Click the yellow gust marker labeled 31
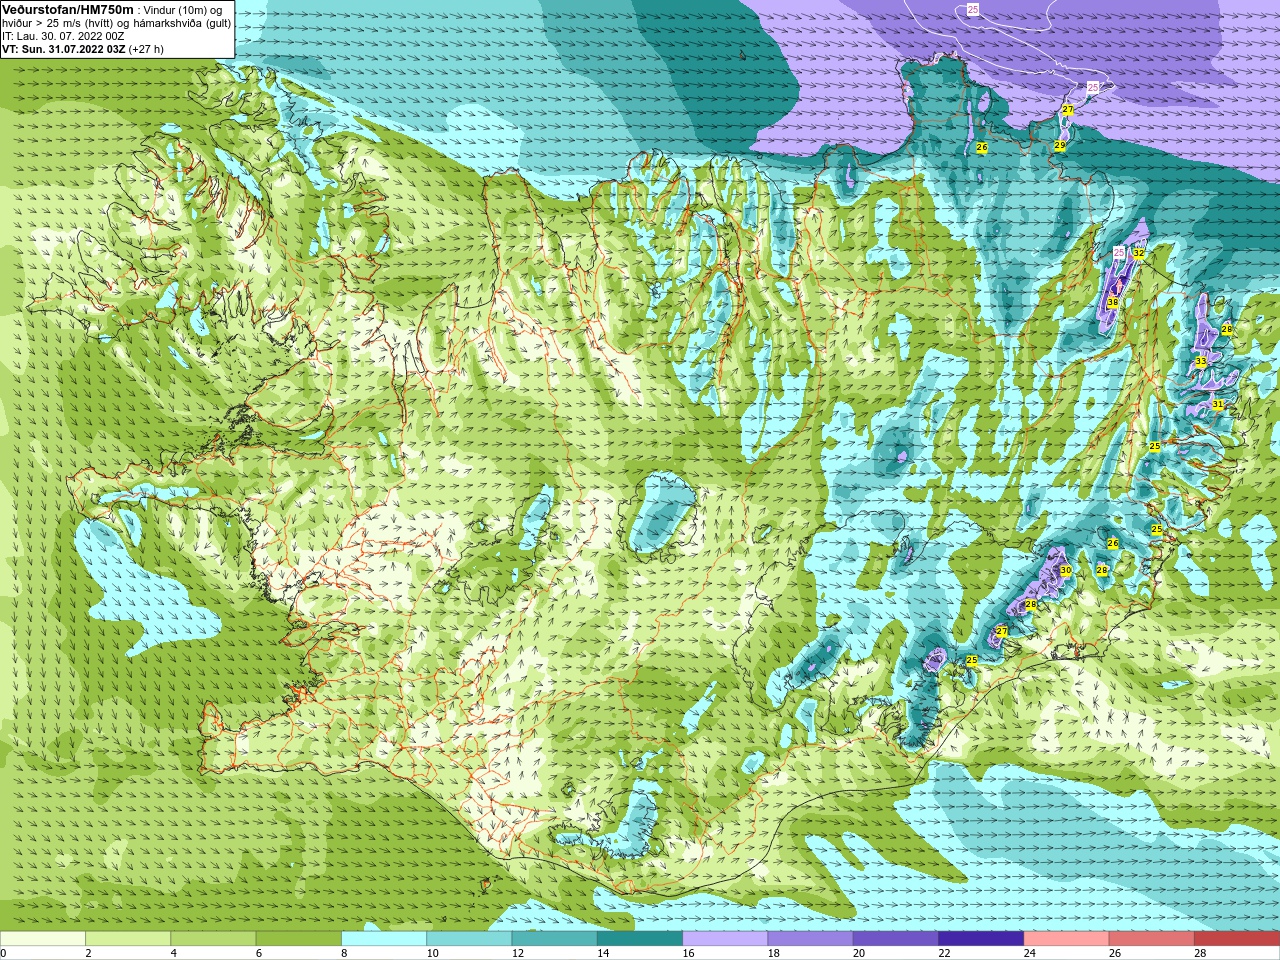 click(1217, 404)
